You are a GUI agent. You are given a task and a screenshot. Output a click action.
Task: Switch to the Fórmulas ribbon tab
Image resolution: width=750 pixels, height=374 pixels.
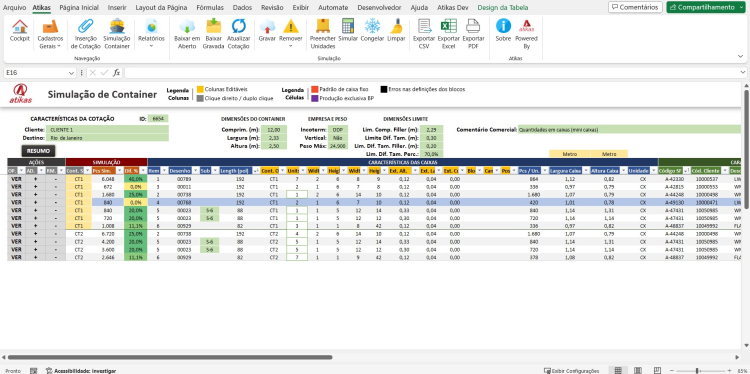(210, 8)
